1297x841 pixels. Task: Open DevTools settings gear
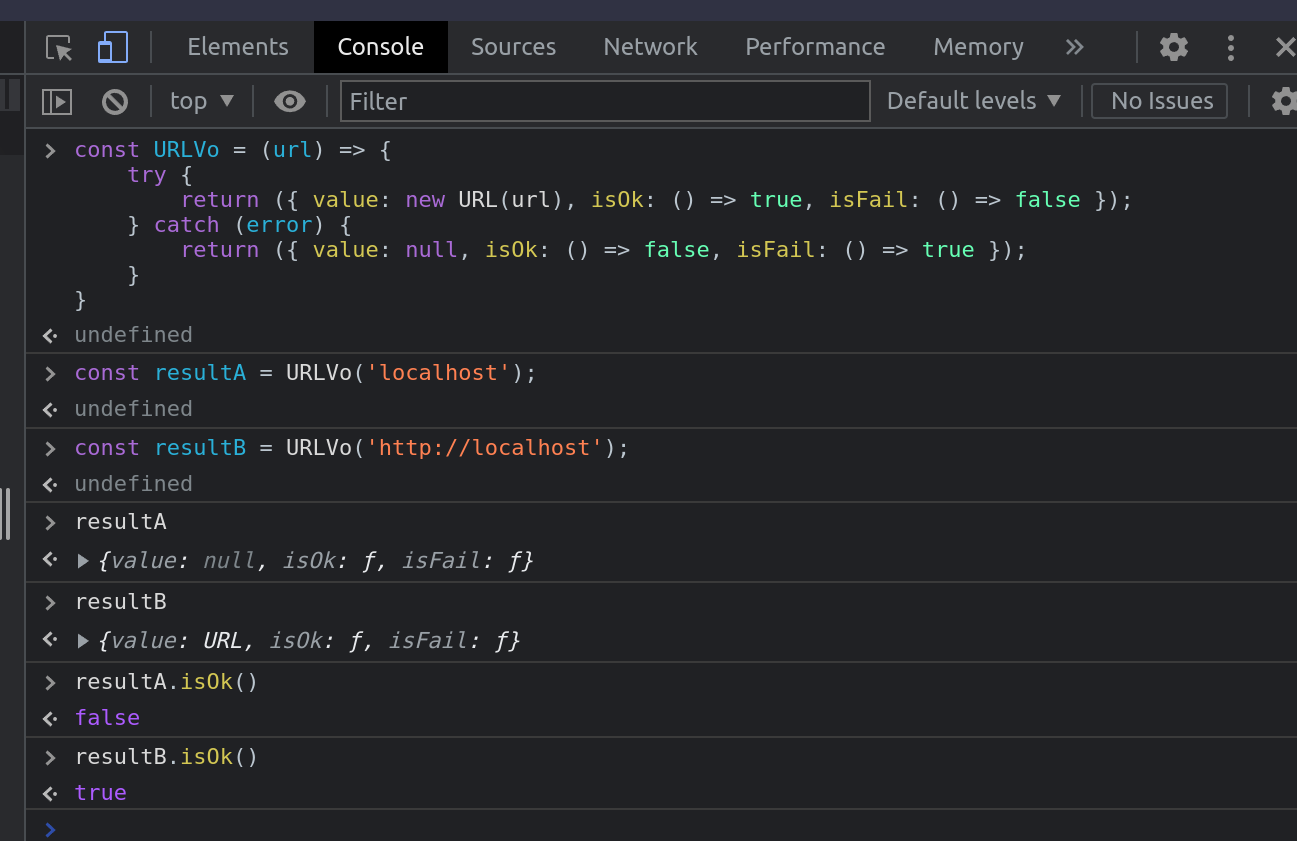tap(1172, 46)
